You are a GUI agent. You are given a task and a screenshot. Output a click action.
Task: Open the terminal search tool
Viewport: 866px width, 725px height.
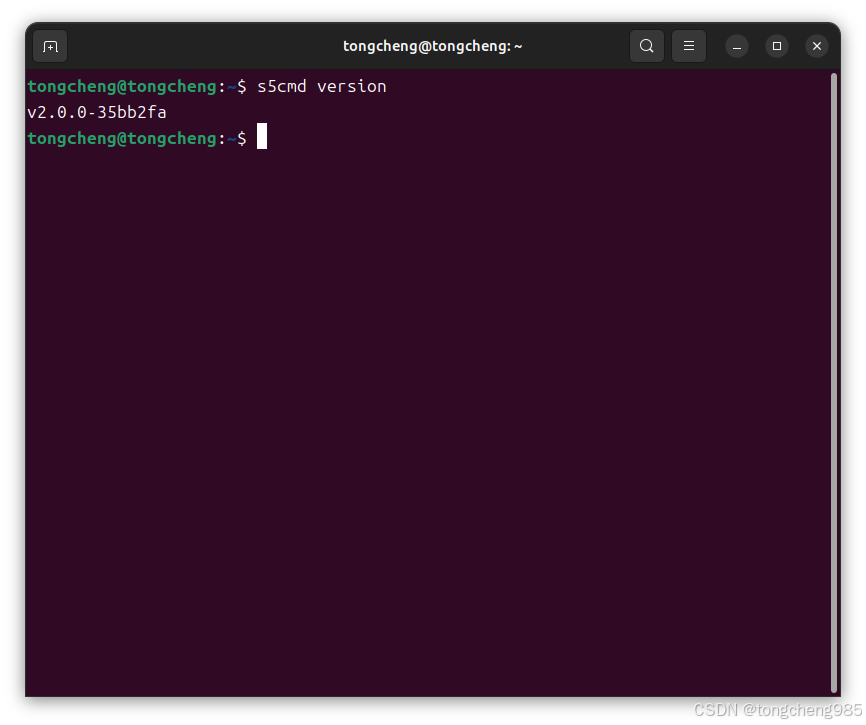pyautogui.click(x=647, y=46)
